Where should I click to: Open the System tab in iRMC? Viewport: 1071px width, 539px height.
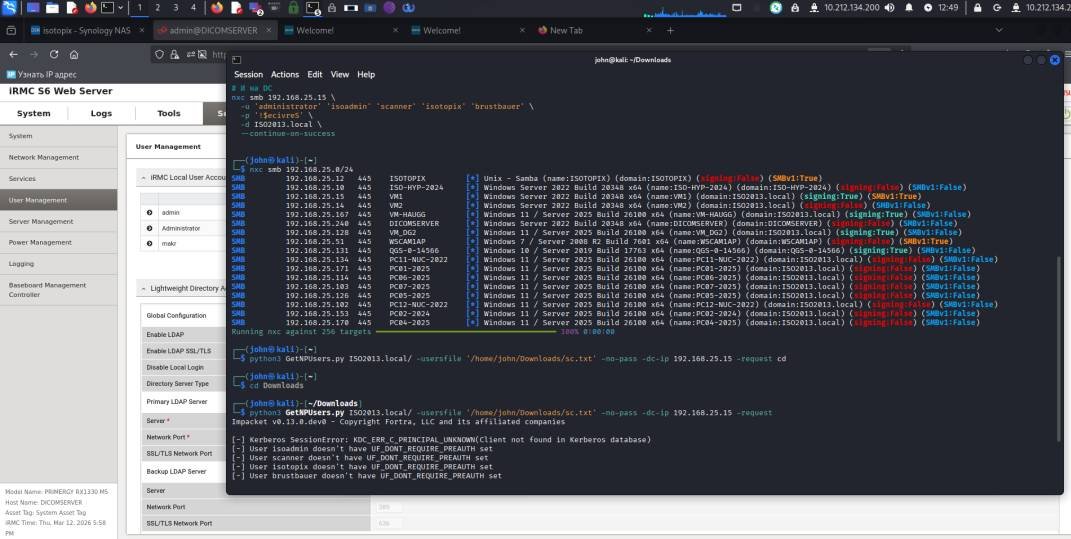[33, 113]
